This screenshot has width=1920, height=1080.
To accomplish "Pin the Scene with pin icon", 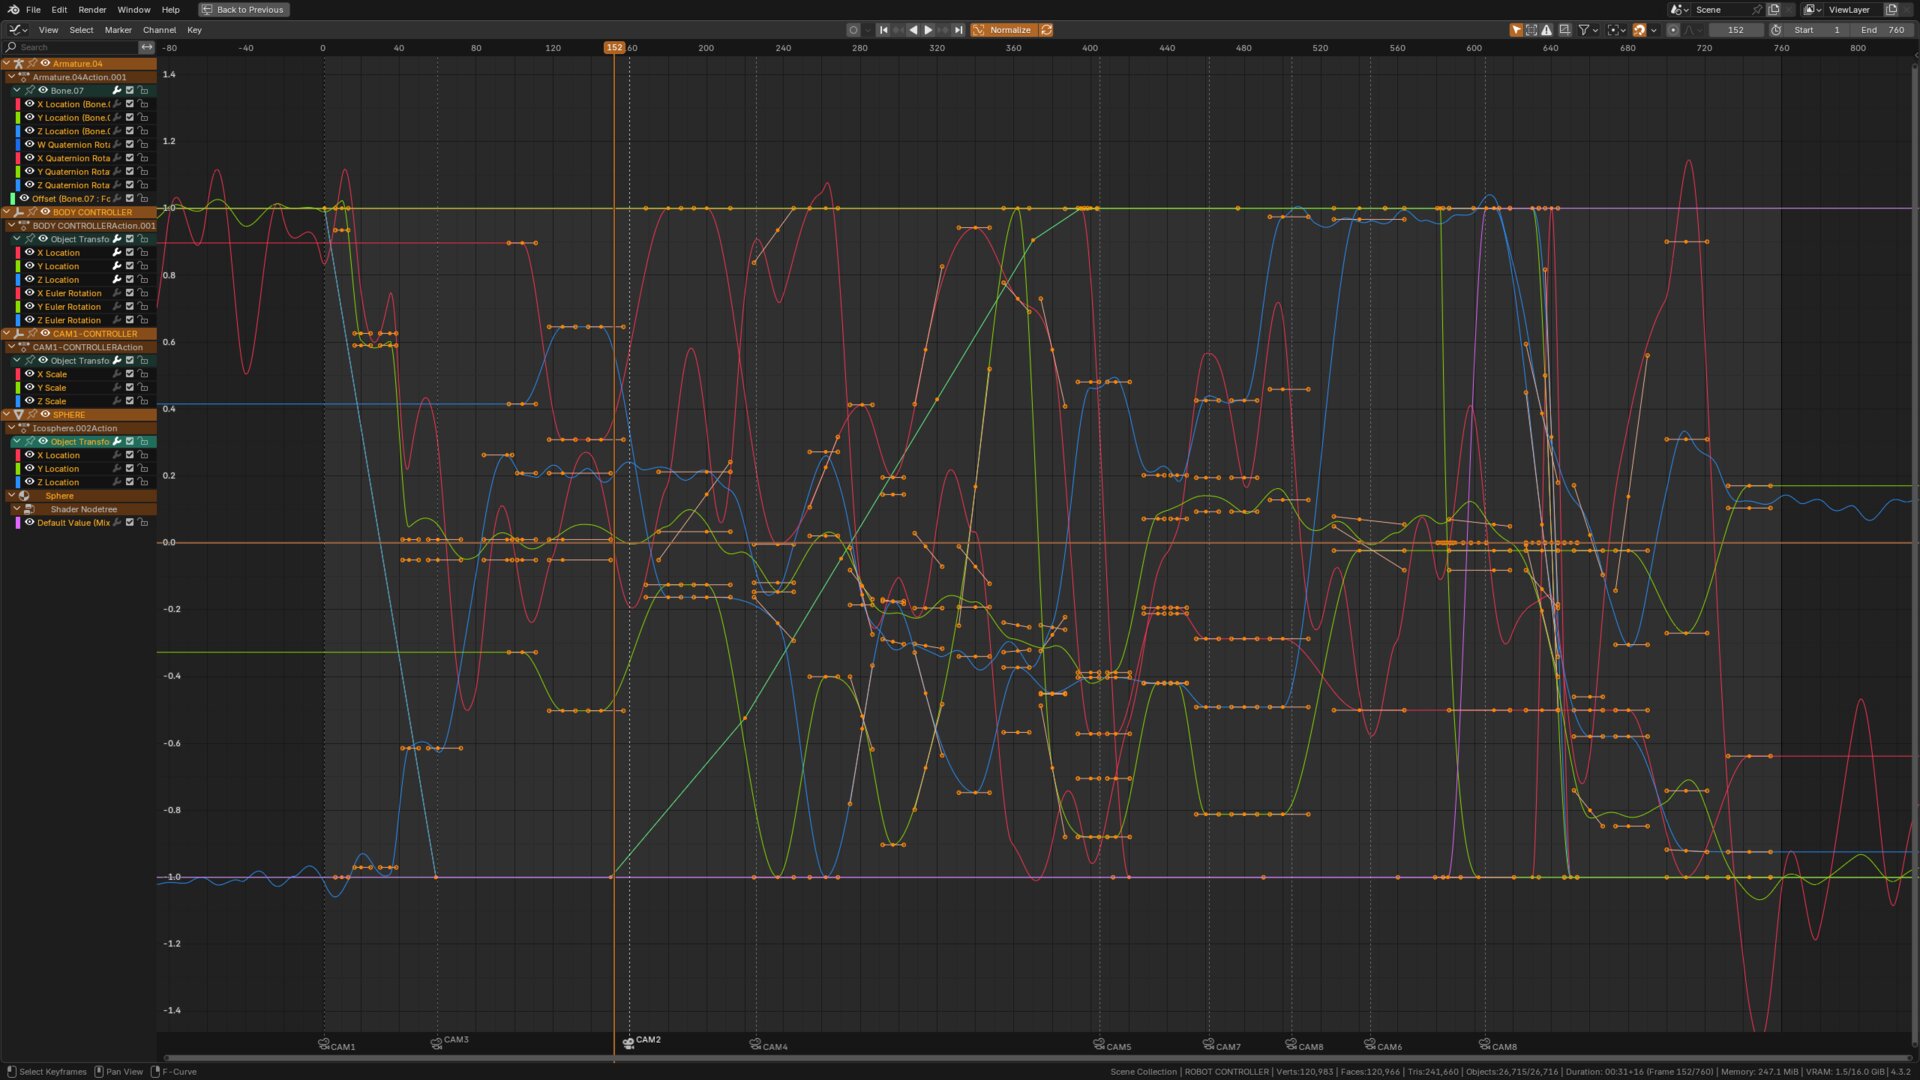I will click(1757, 9).
